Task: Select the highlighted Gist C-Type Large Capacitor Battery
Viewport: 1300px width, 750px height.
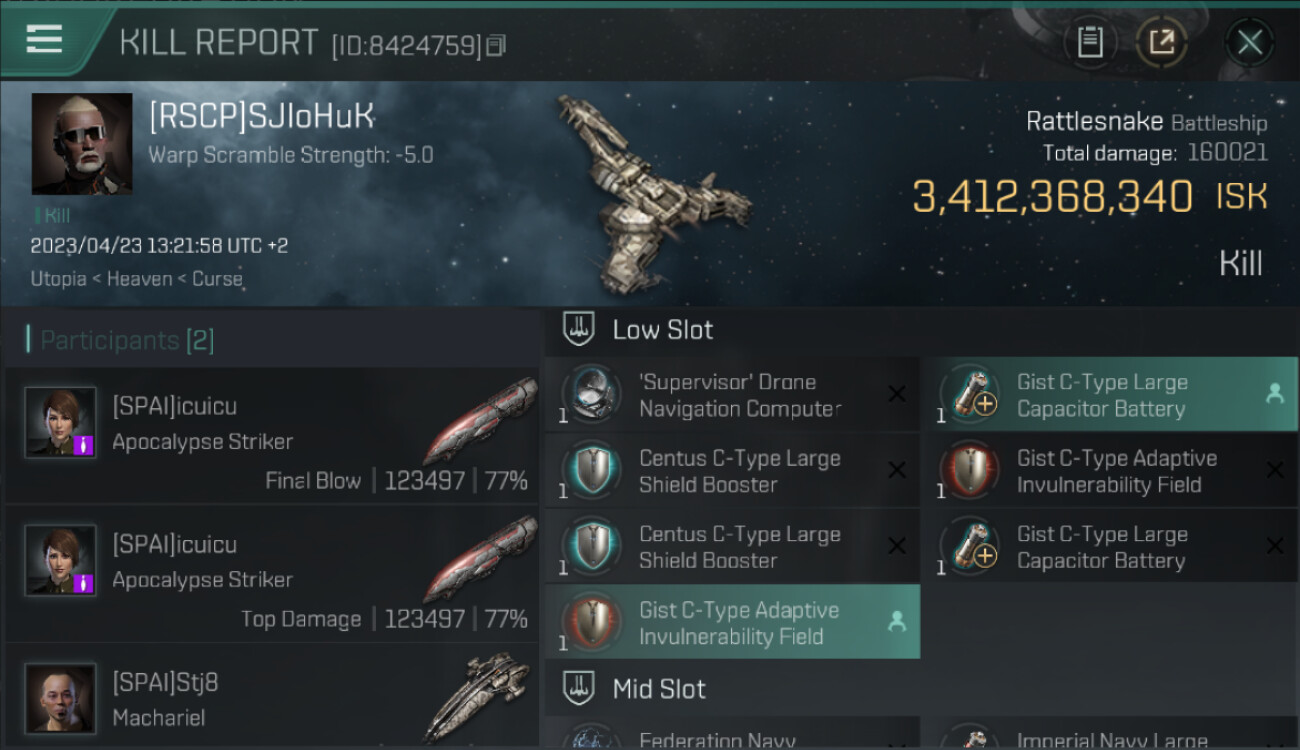Action: pyautogui.click(x=1108, y=395)
